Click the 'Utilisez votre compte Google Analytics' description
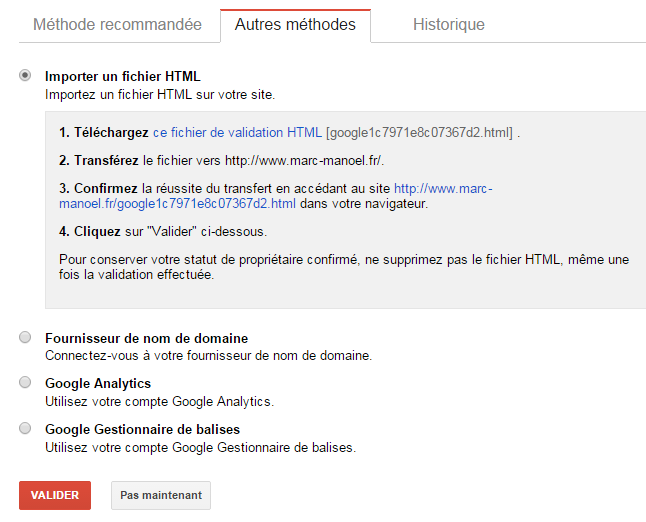This screenshot has height=522, width=646. coord(159,401)
